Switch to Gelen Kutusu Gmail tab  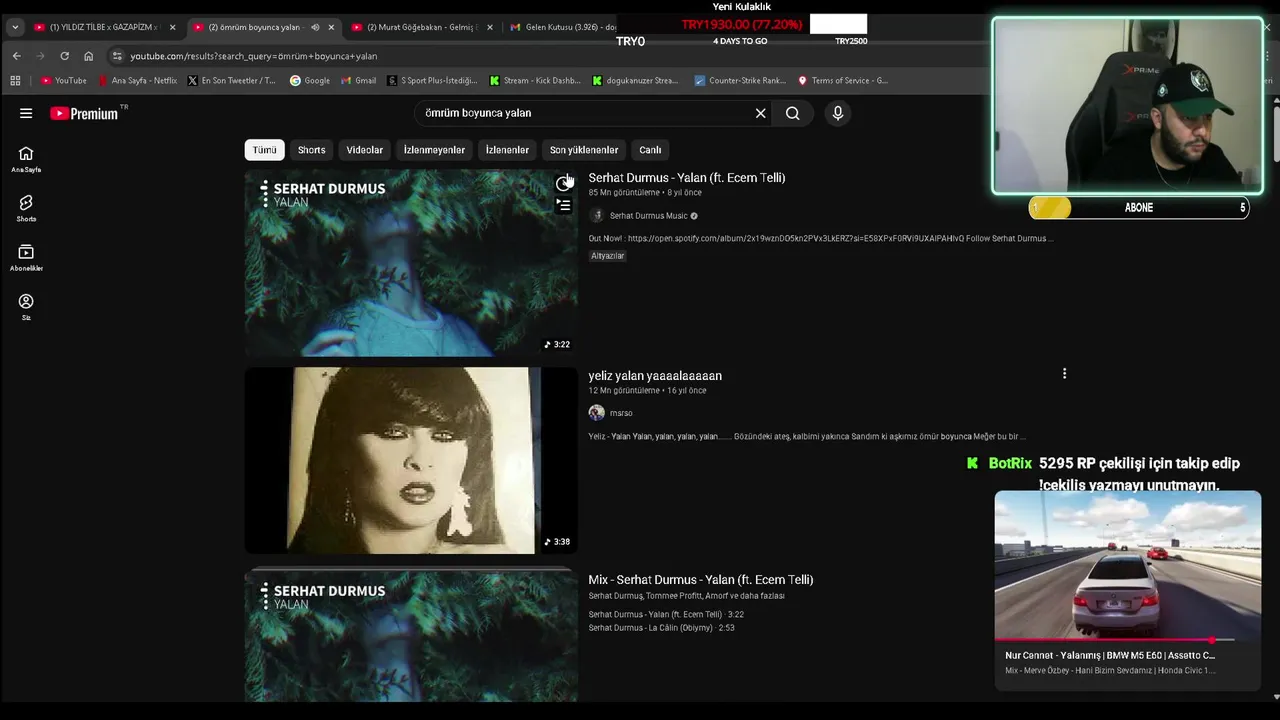pyautogui.click(x=562, y=27)
